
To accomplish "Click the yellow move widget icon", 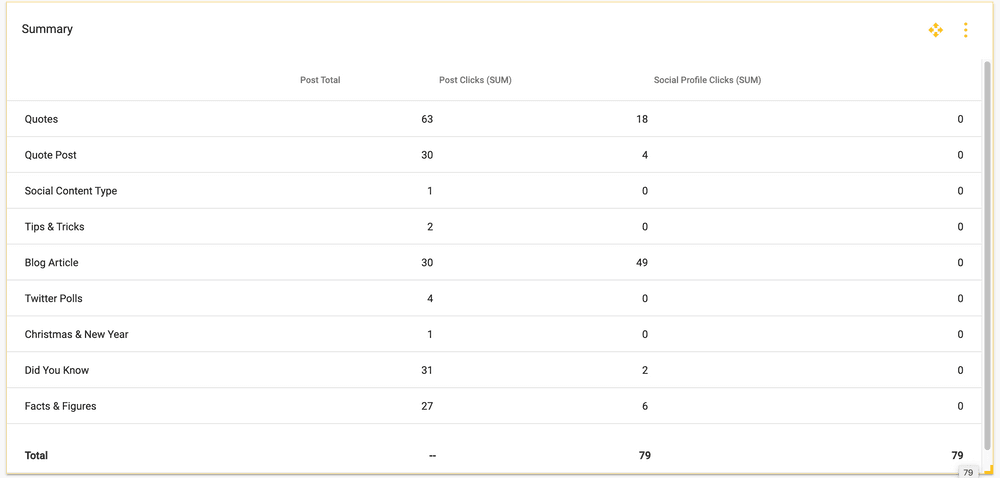I will click(x=935, y=30).
